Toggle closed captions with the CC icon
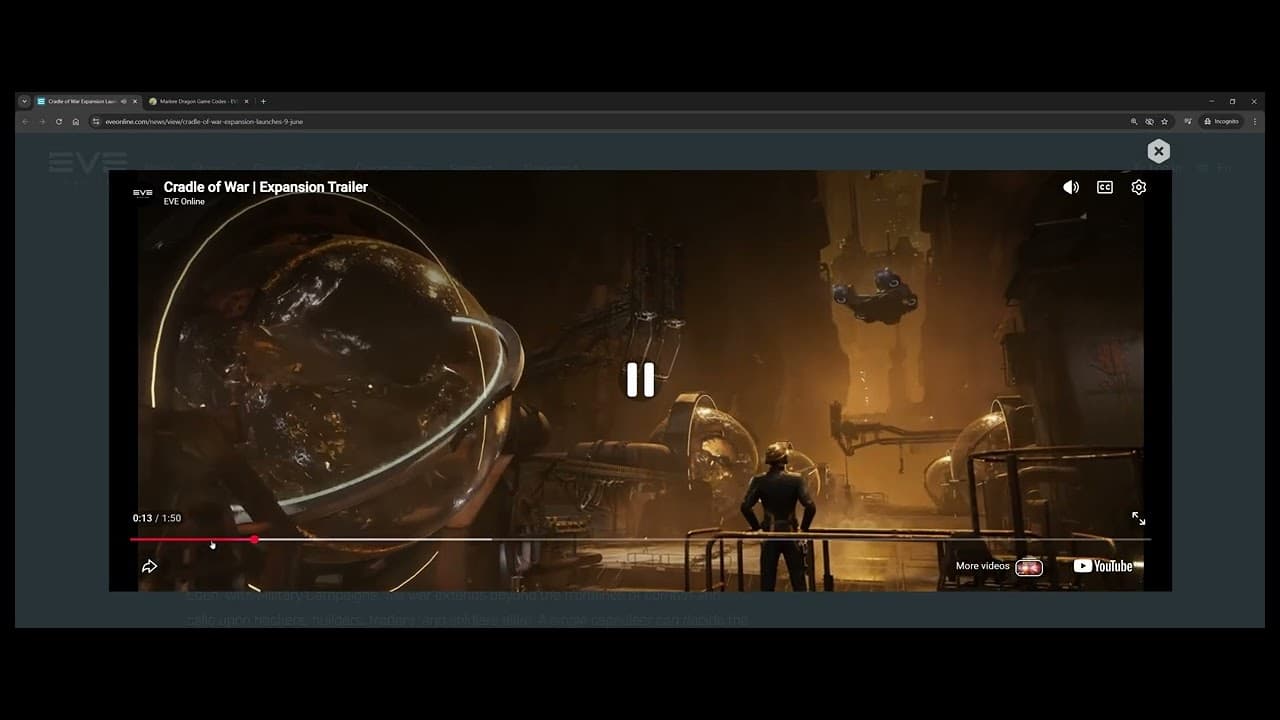 [1105, 187]
